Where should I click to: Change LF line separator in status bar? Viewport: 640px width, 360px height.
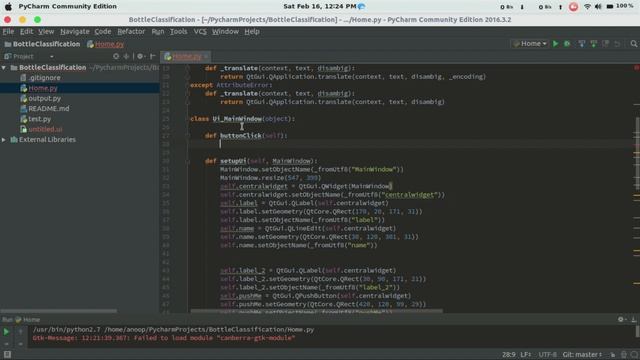[526, 355]
